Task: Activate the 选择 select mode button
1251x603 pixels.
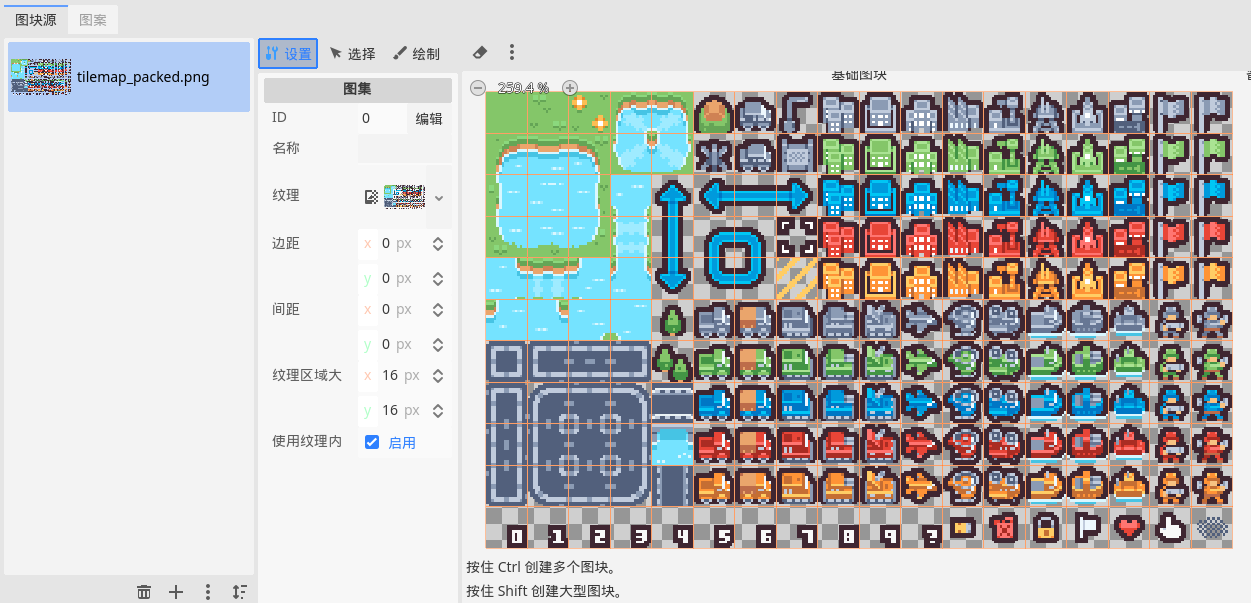Action: click(352, 53)
